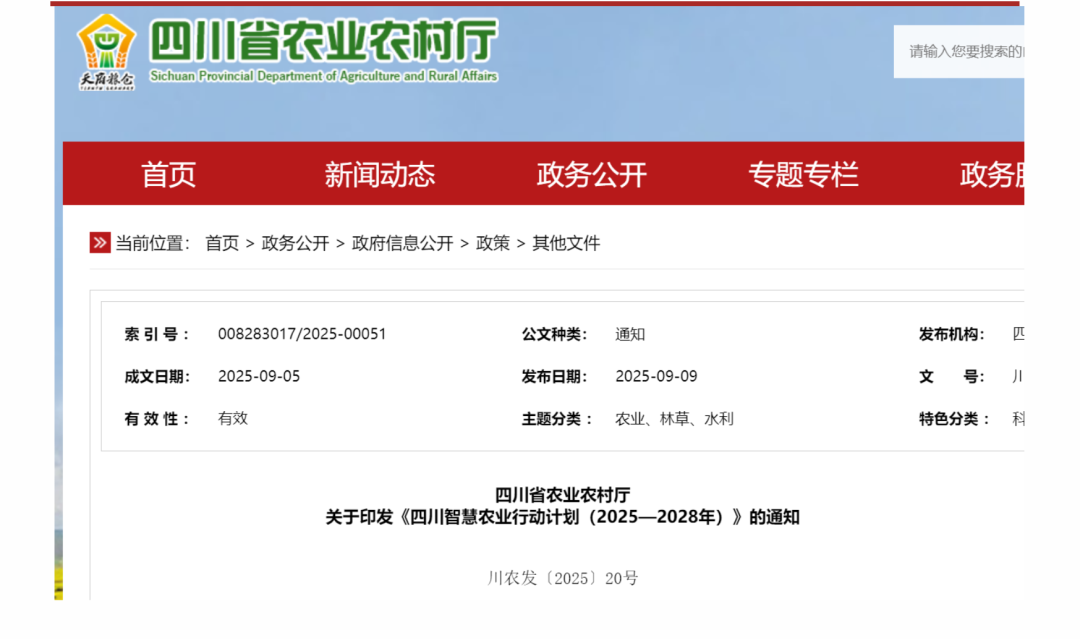Click the 成文日期 value 2025-09-05
This screenshot has width=1080, height=639.
[259, 376]
